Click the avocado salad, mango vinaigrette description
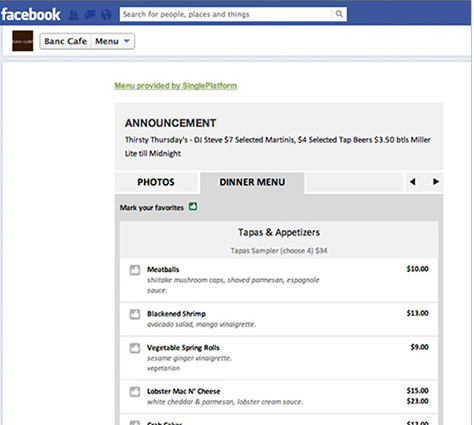 coord(201,324)
